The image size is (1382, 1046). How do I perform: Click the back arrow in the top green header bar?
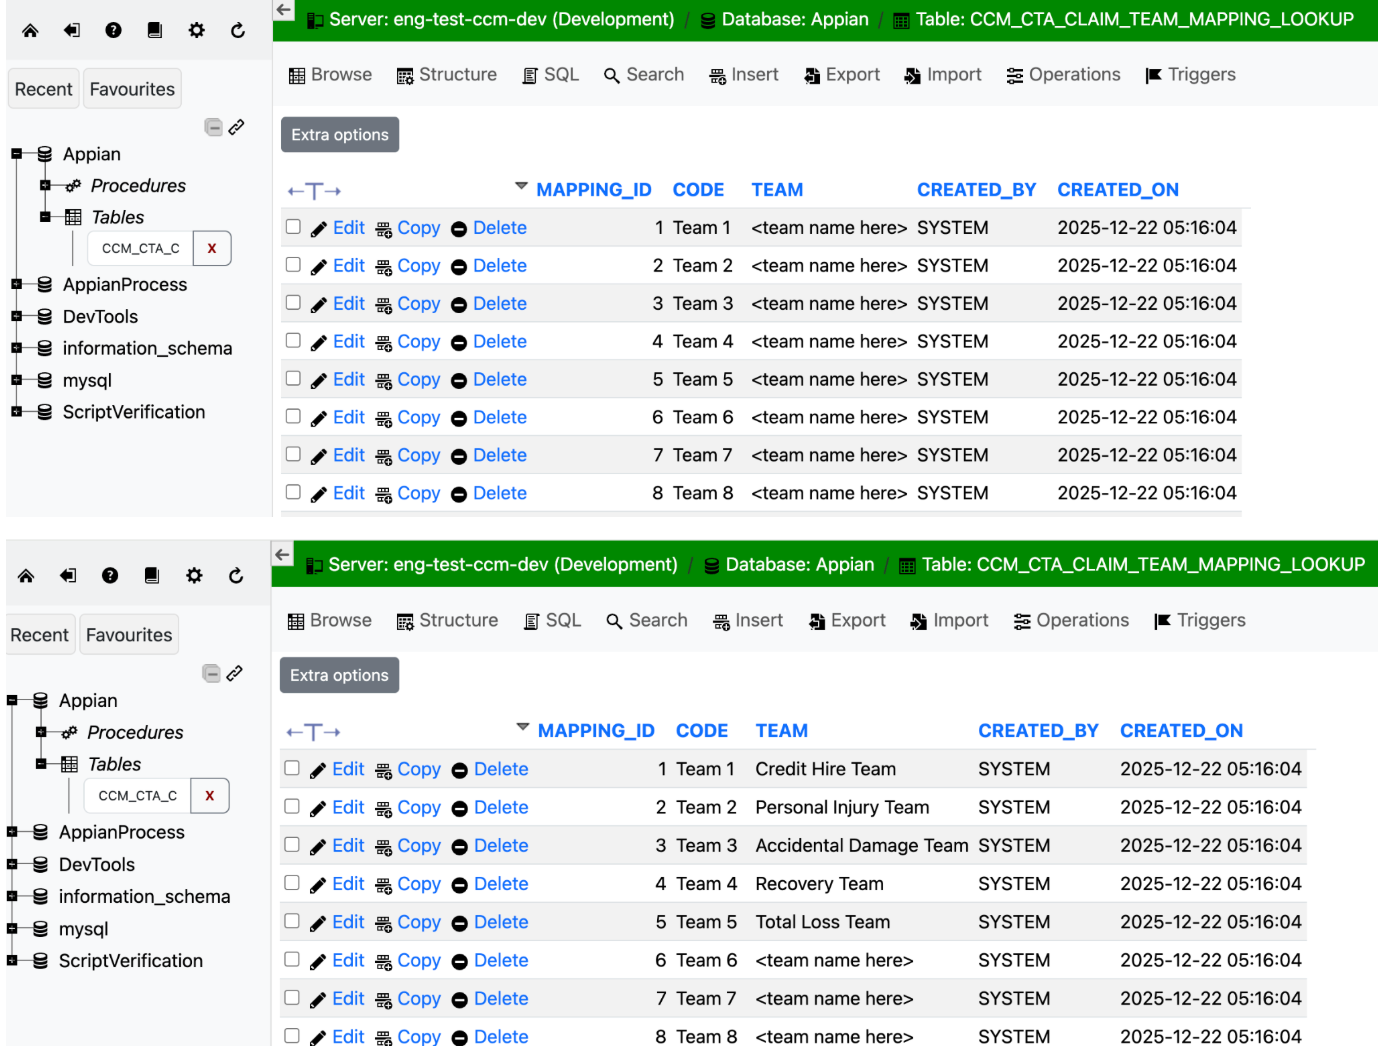tap(284, 10)
